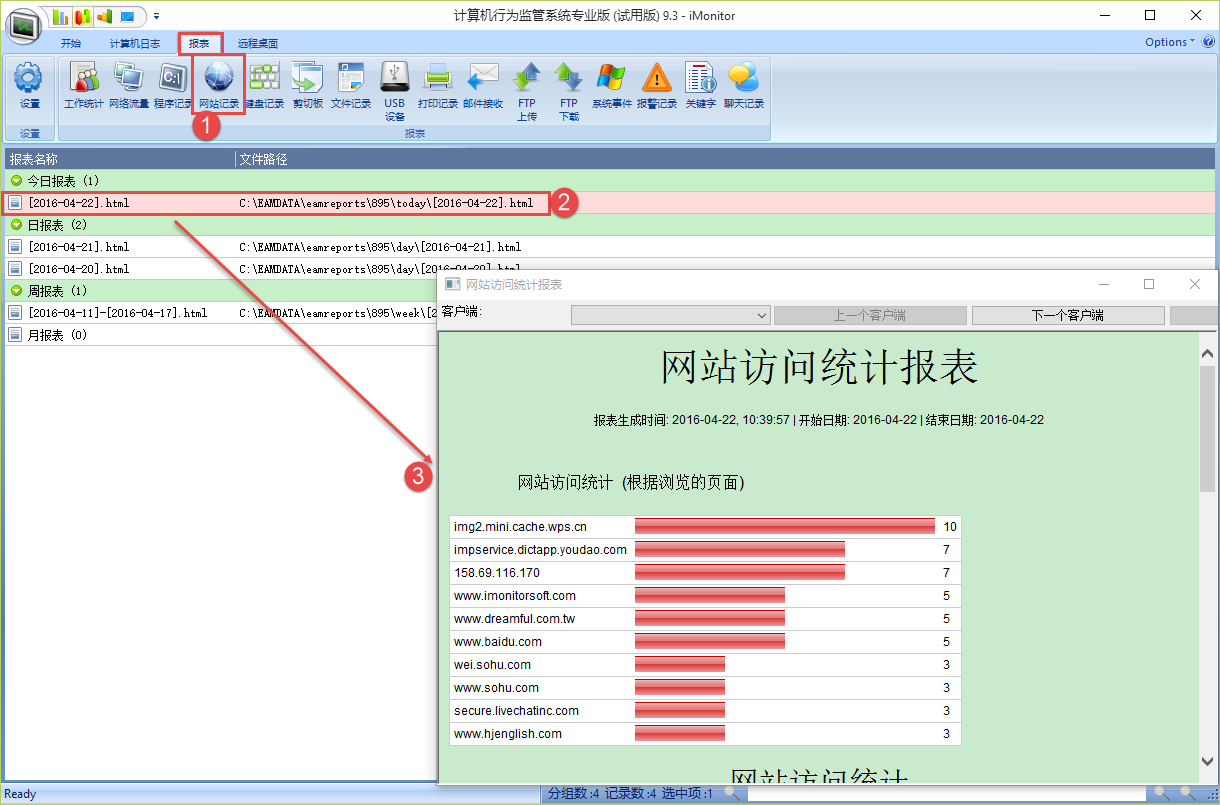Click the wei.sohu.com site entry

click(x=492, y=665)
